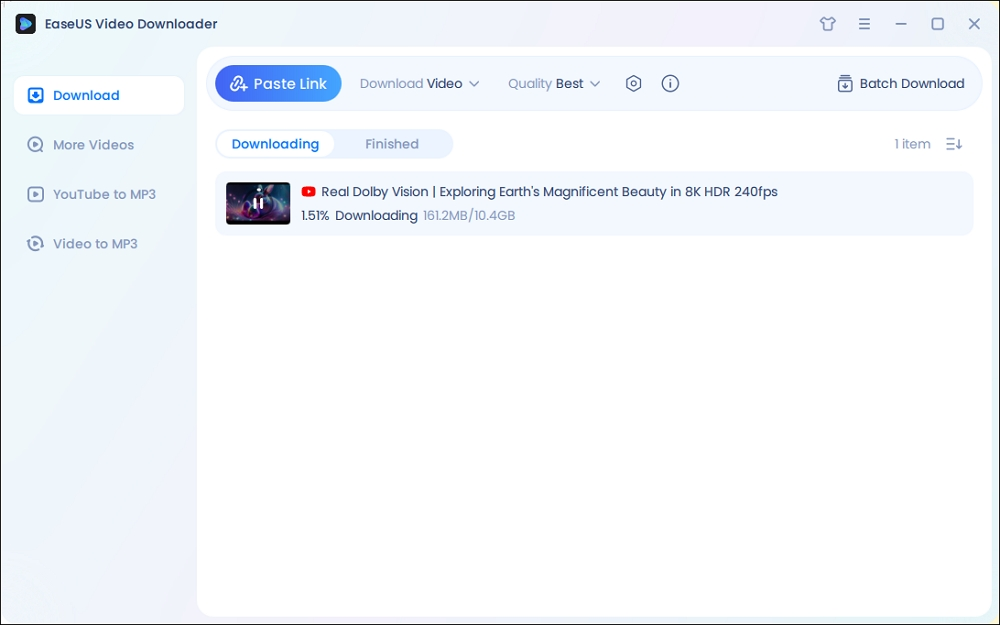Open More Videos from the sidebar
Screen dimensions: 1000x625
[x=80, y=145]
